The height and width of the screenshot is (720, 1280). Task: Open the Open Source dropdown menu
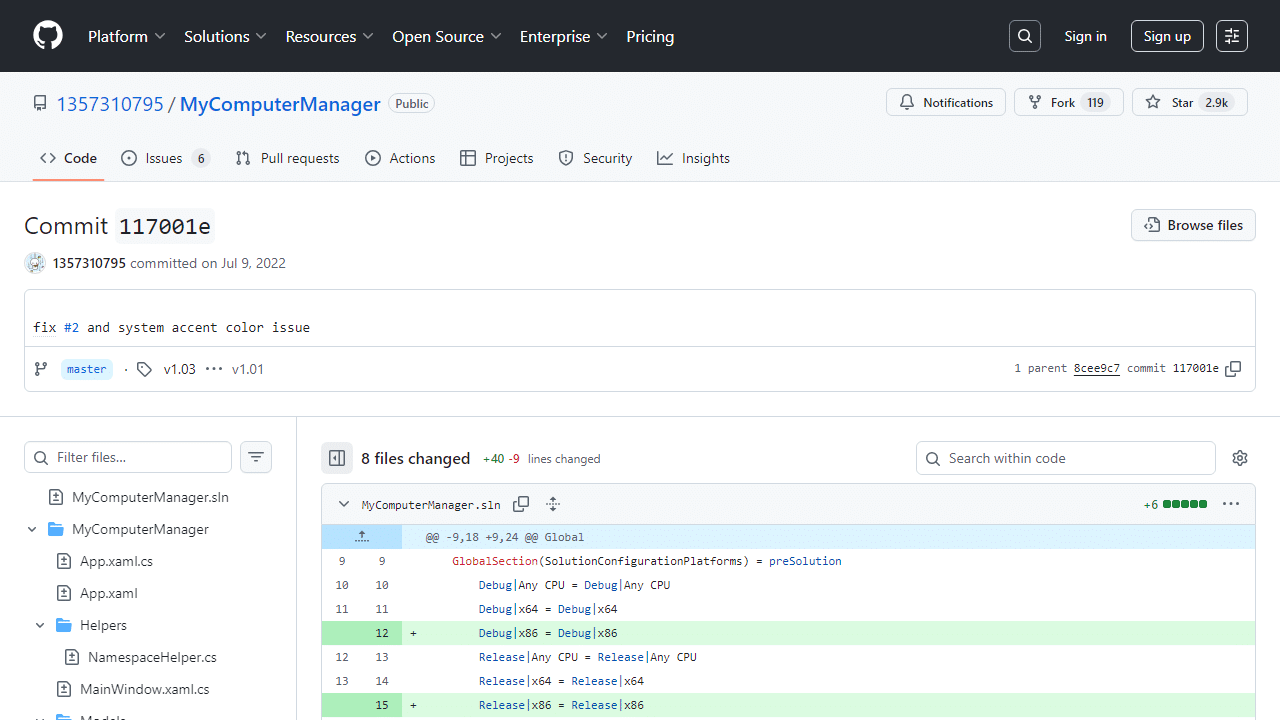coord(447,36)
